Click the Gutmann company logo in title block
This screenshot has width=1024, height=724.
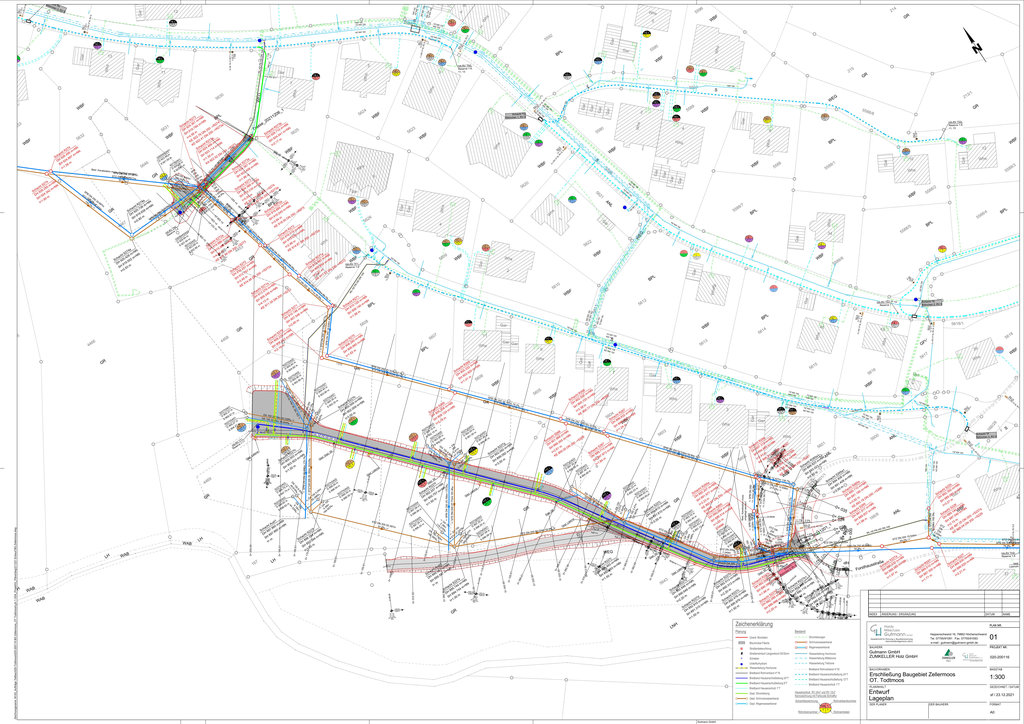pos(877,631)
